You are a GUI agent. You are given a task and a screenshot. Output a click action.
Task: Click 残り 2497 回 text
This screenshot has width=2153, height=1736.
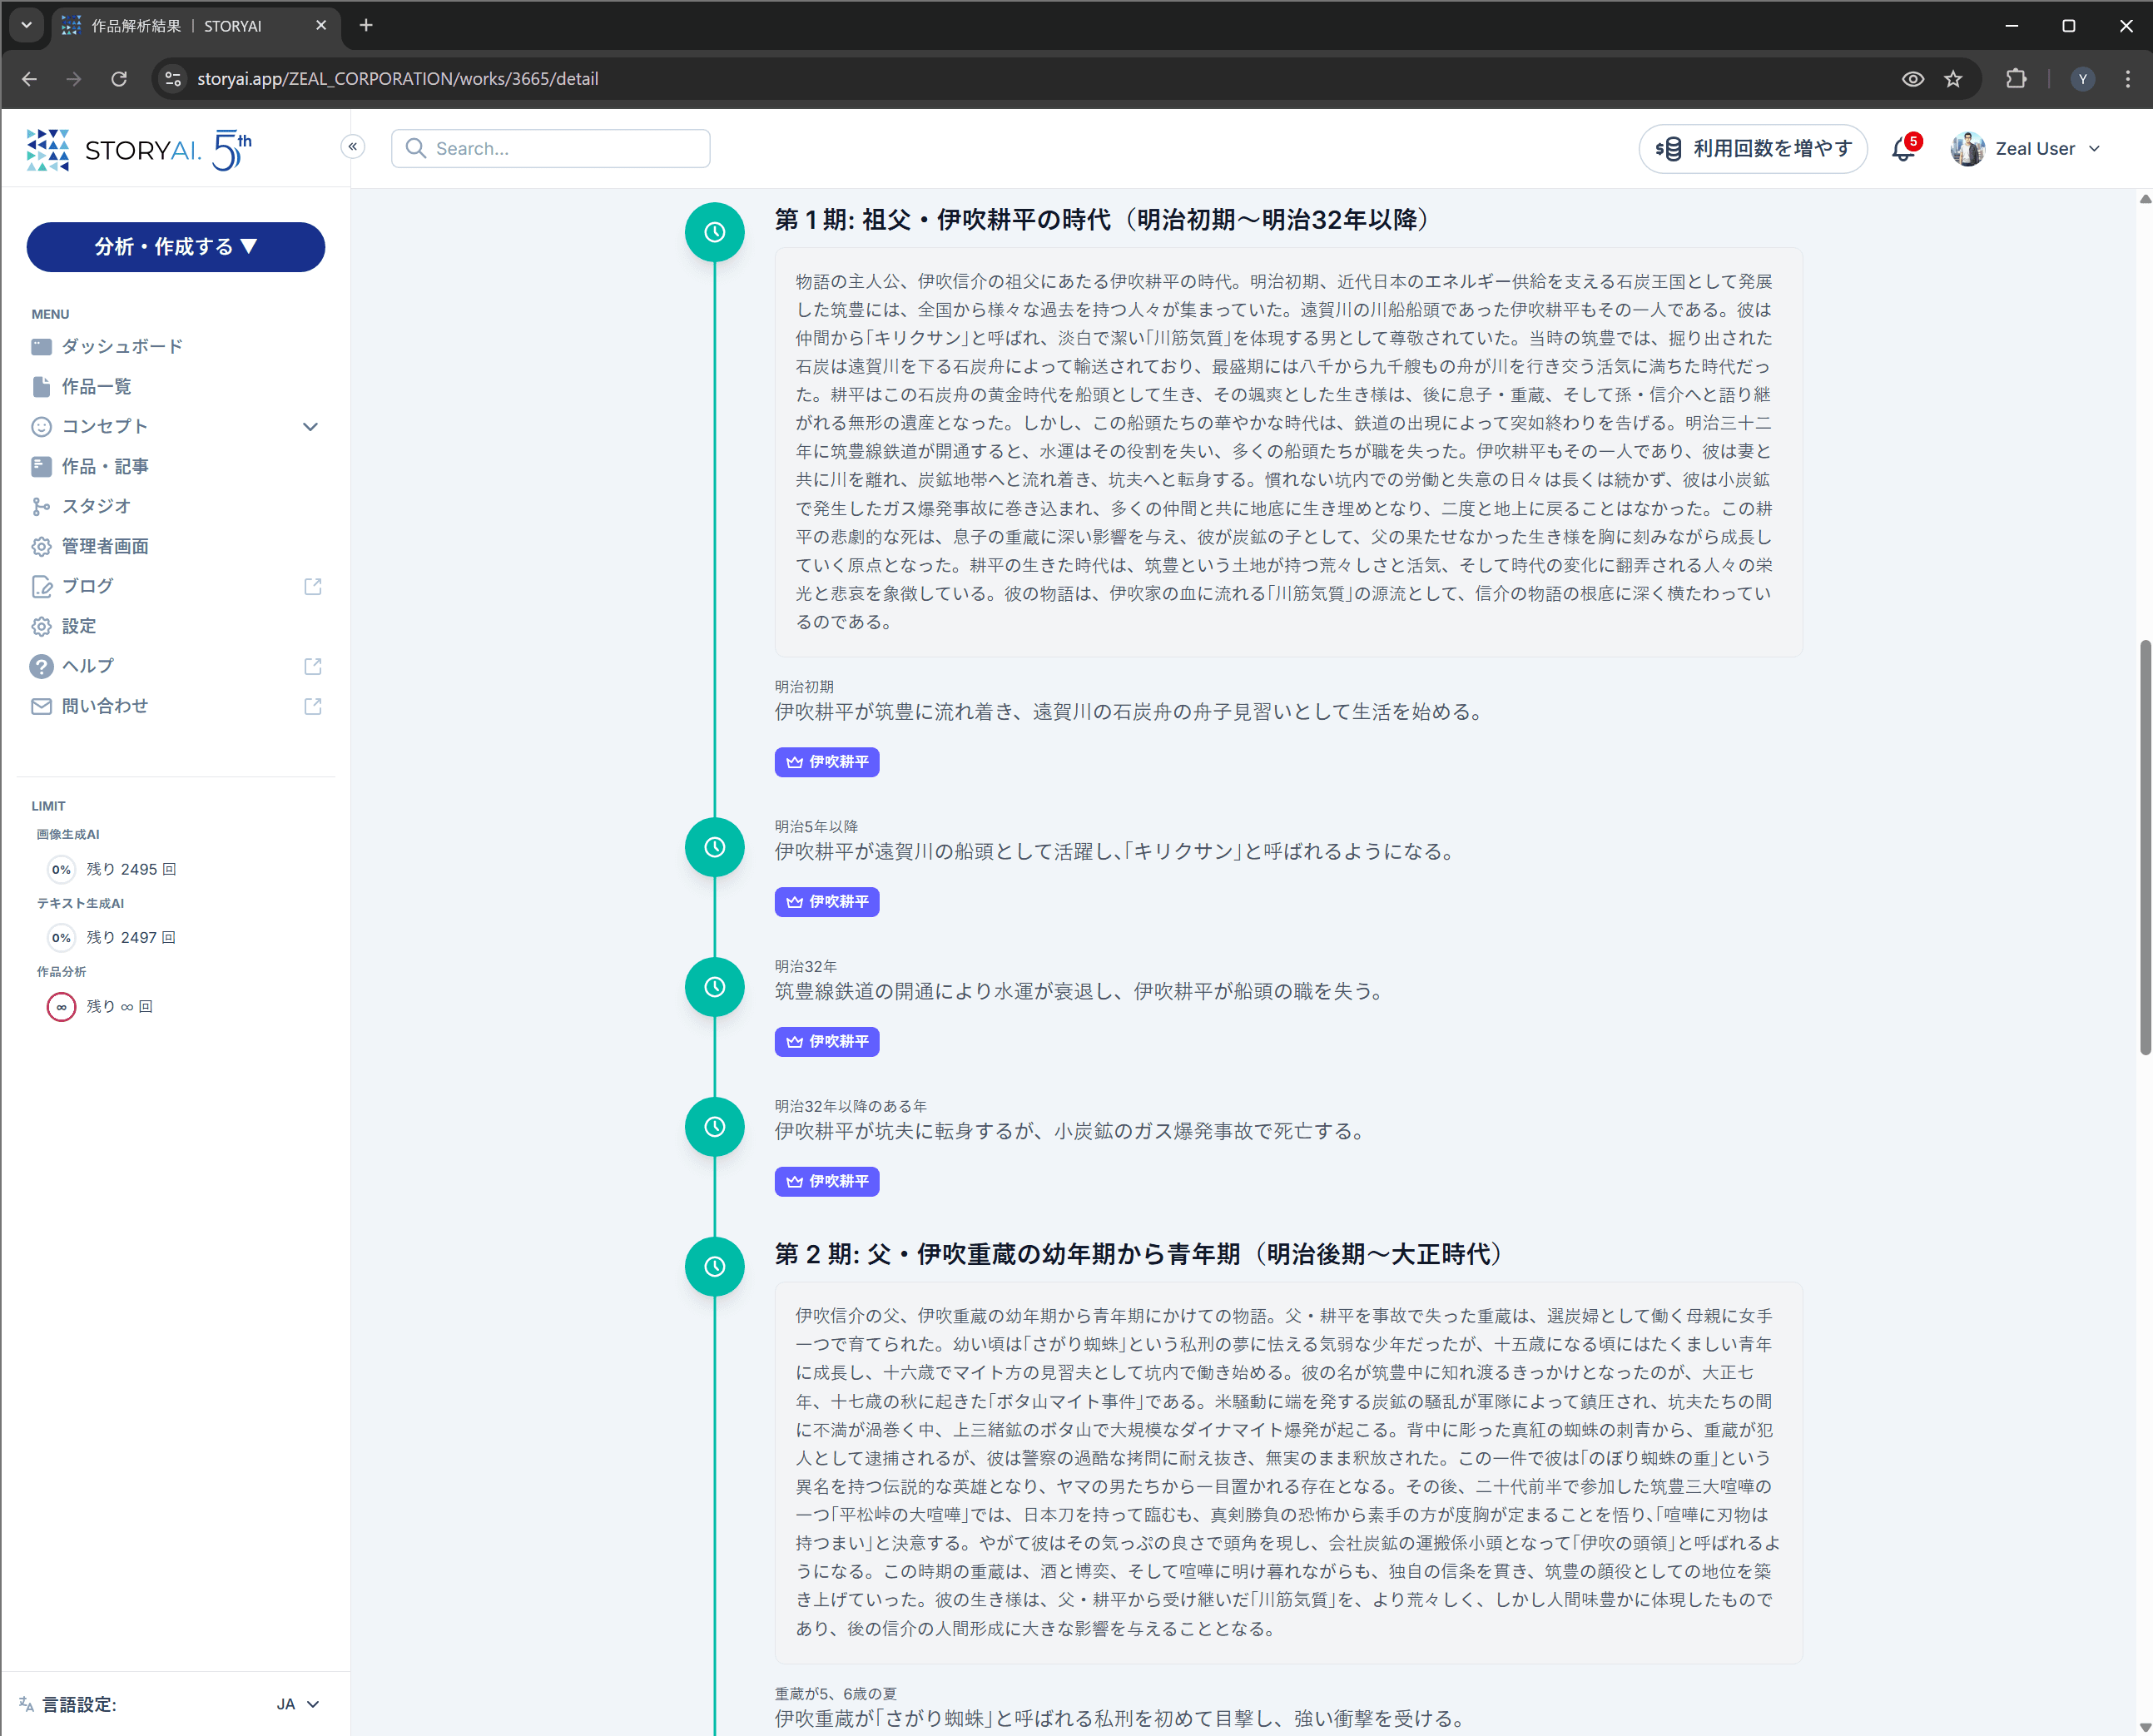click(131, 937)
